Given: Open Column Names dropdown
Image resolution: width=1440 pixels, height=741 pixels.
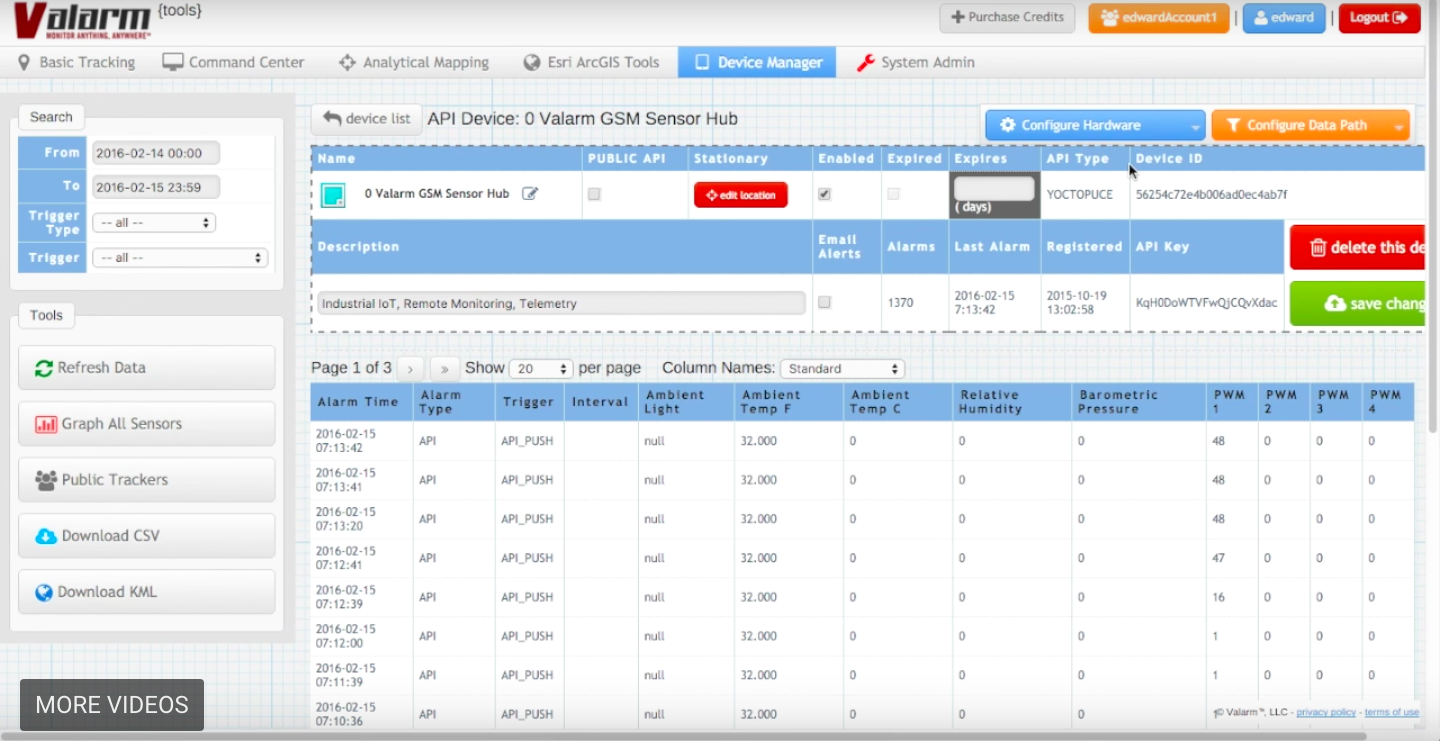Looking at the screenshot, I should 842,369.
